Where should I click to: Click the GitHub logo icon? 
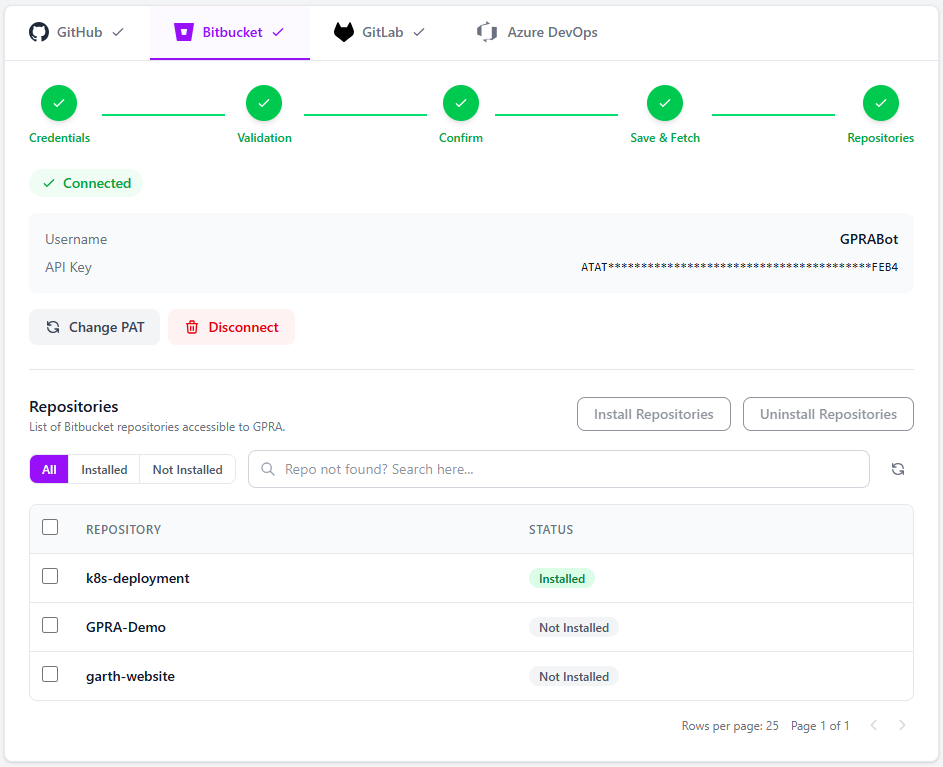pos(38,31)
